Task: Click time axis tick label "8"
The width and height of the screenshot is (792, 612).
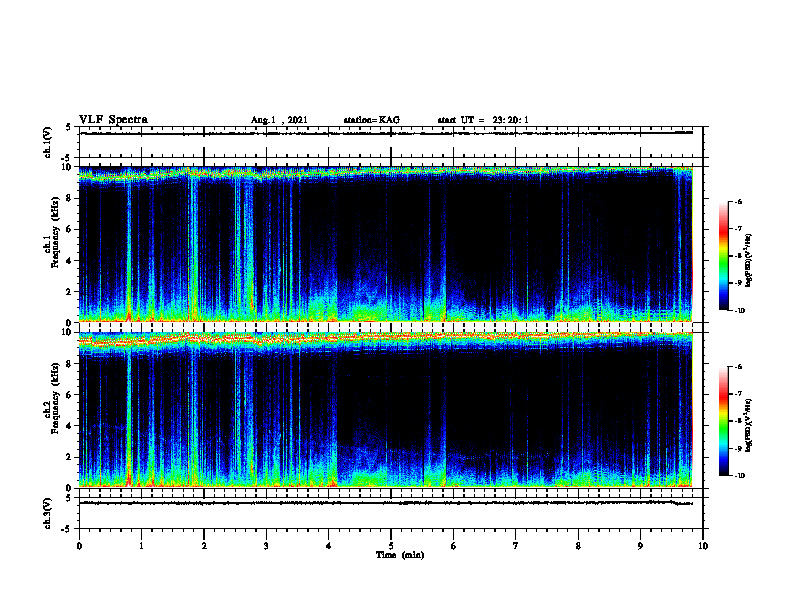Action: tap(578, 546)
